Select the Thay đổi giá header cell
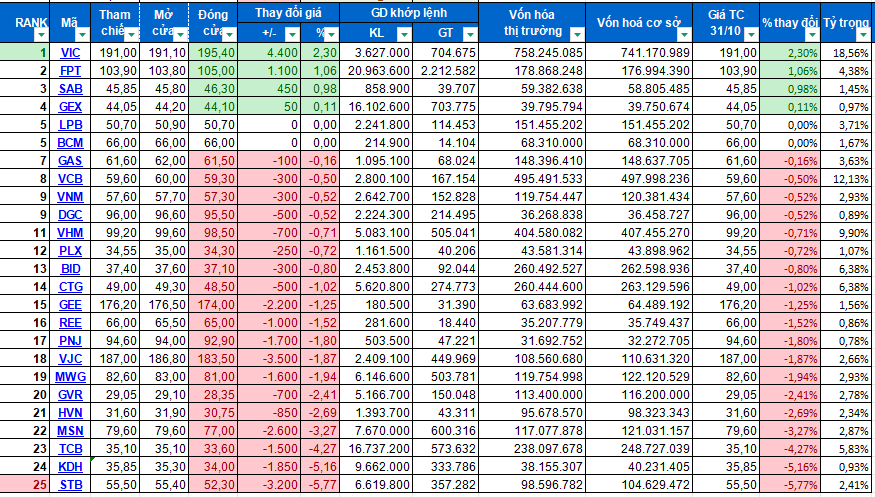Image resolution: width=875 pixels, height=497 pixels. 288,12
